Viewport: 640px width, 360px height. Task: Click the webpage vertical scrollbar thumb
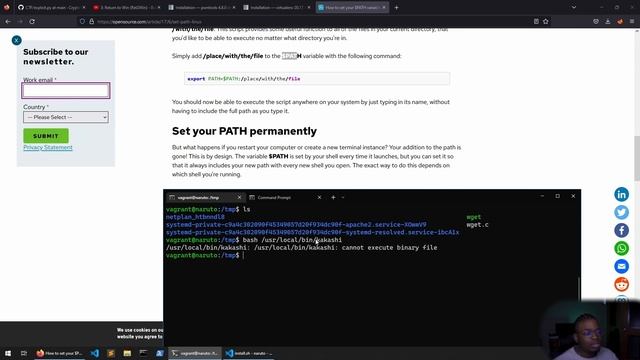click(637, 158)
